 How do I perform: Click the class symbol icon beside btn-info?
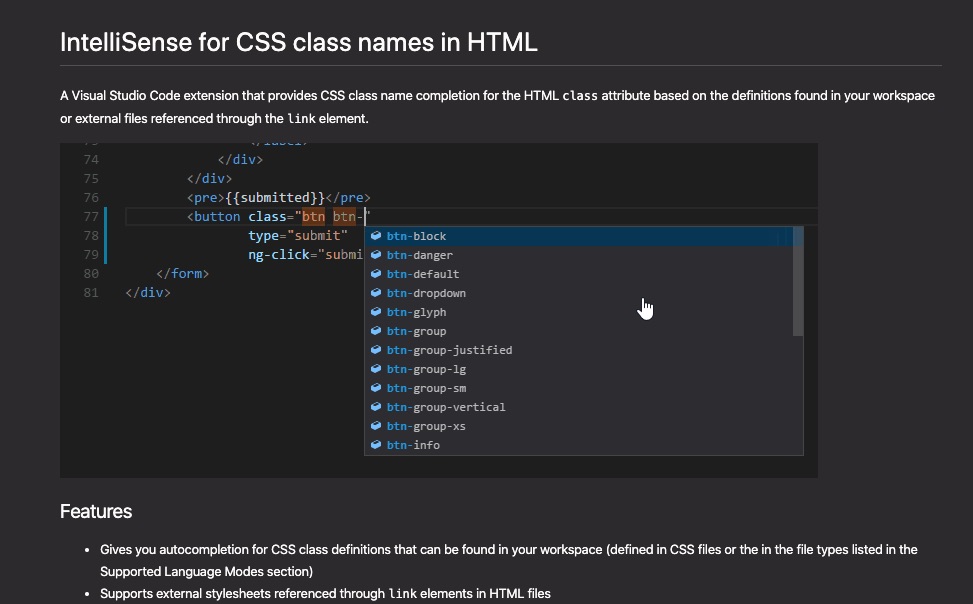375,445
